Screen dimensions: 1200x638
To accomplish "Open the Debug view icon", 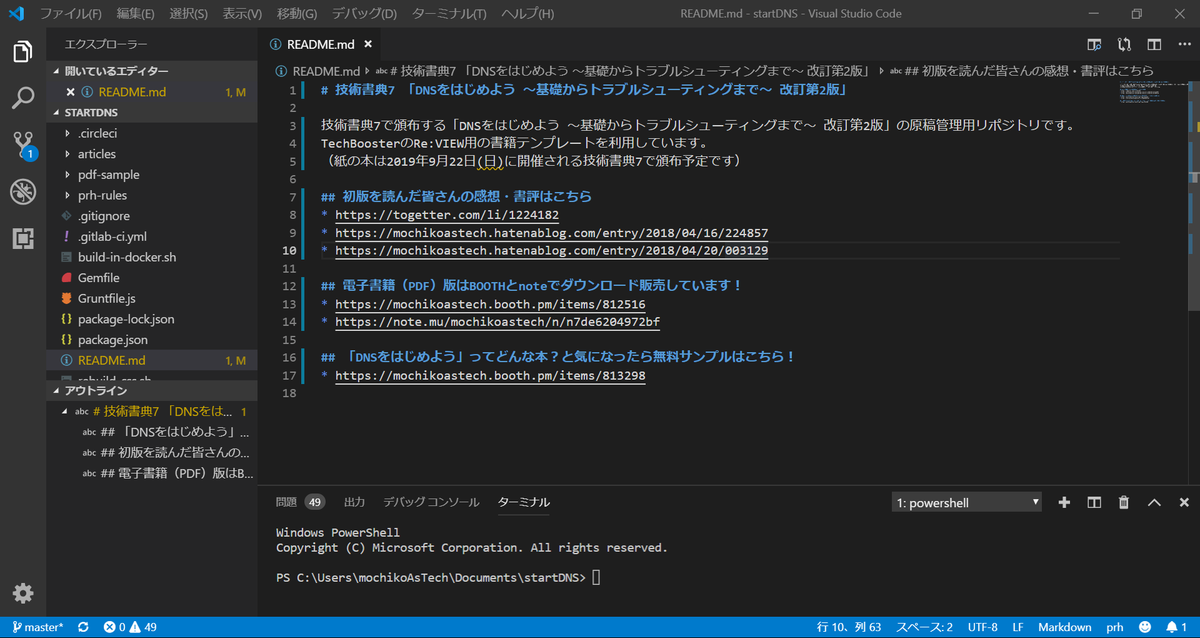I will 23,192.
